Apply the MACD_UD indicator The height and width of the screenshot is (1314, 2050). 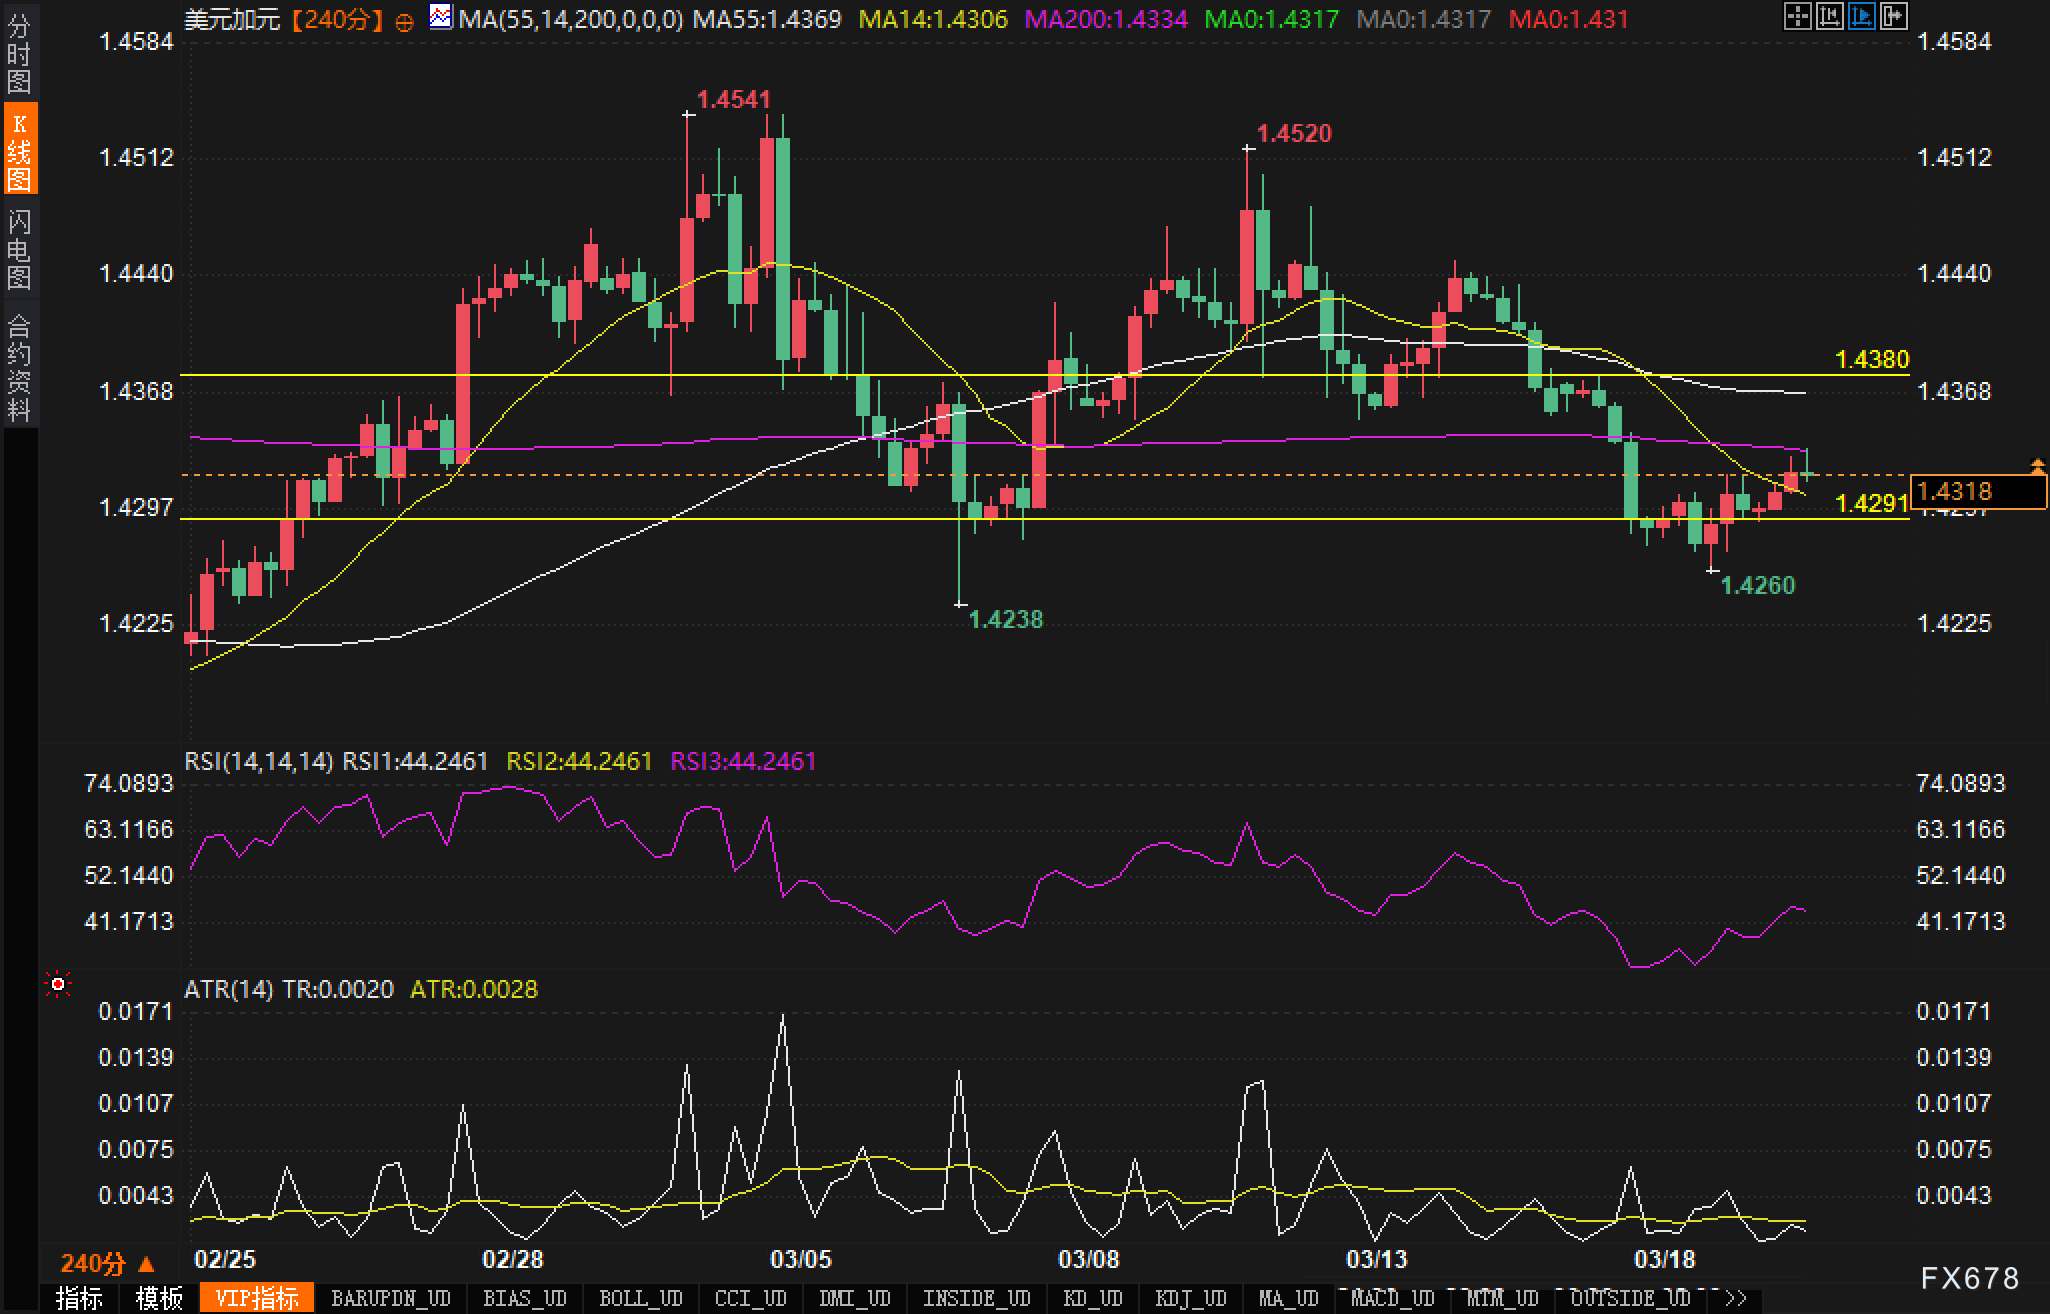coord(1392,1298)
